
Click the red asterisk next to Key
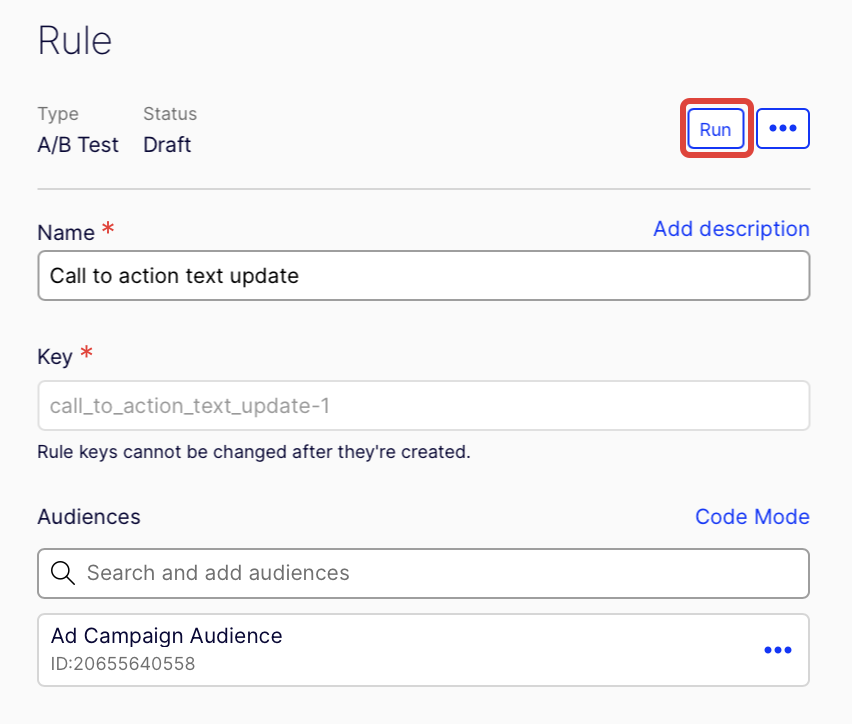(x=86, y=354)
